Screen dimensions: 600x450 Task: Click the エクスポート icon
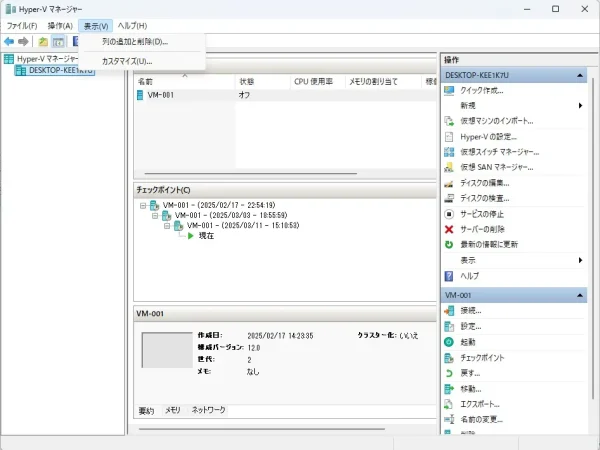(x=449, y=404)
